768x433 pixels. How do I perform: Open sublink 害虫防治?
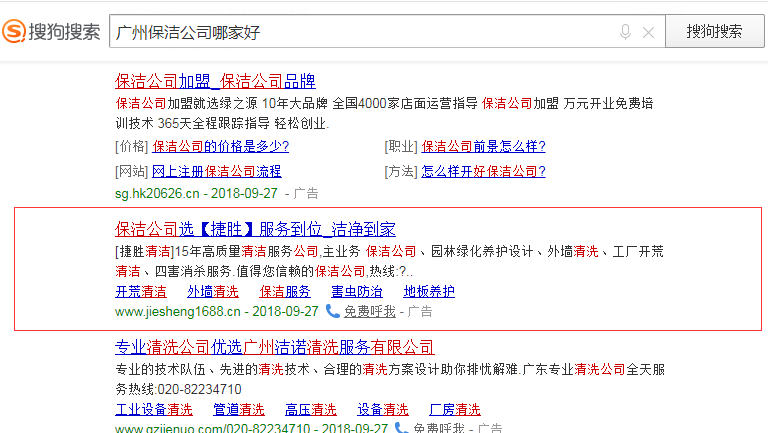[x=357, y=291]
